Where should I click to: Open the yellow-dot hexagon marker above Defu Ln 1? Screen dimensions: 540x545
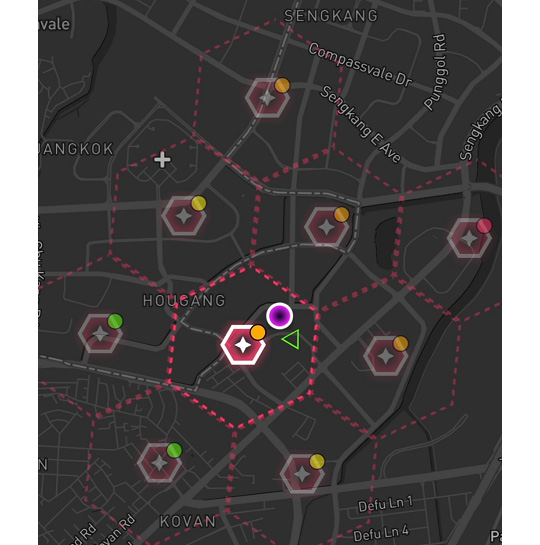[x=302, y=474]
